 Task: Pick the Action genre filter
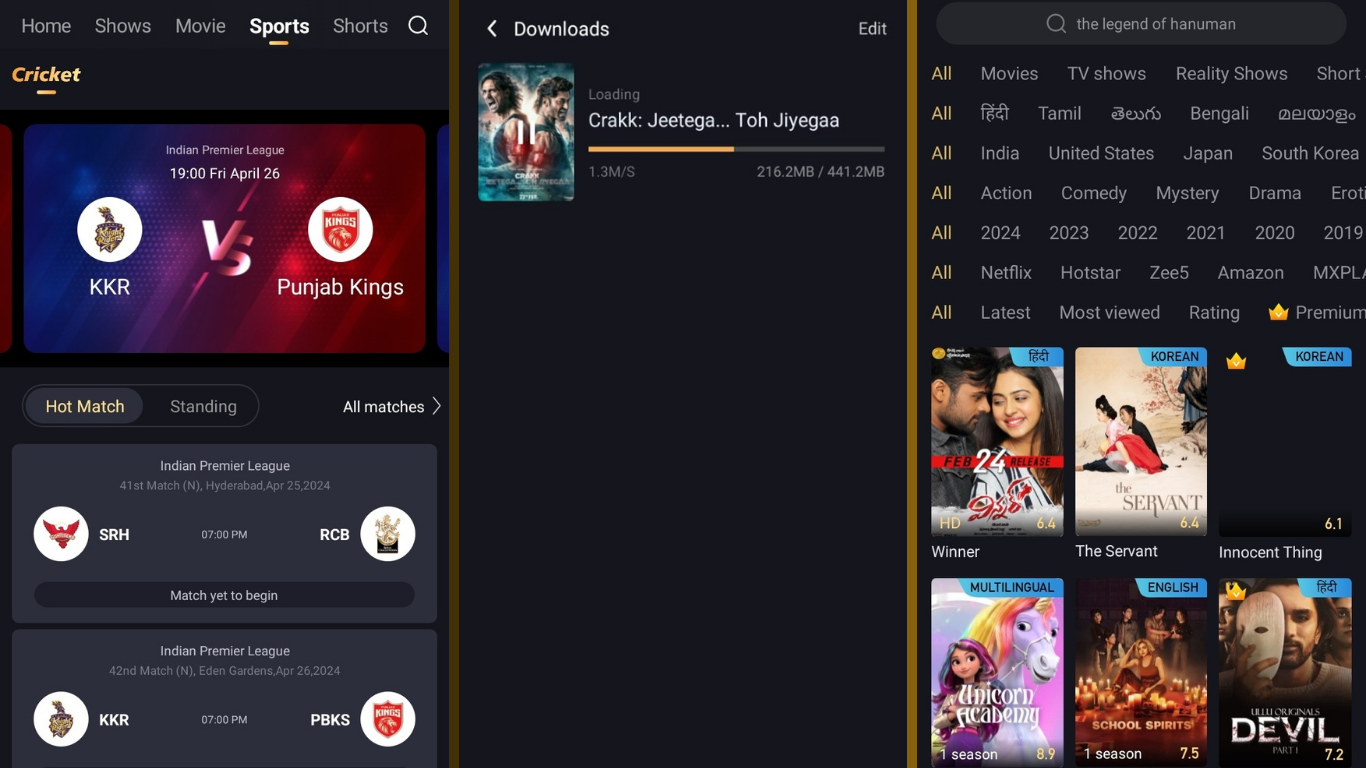pyautogui.click(x=1006, y=193)
